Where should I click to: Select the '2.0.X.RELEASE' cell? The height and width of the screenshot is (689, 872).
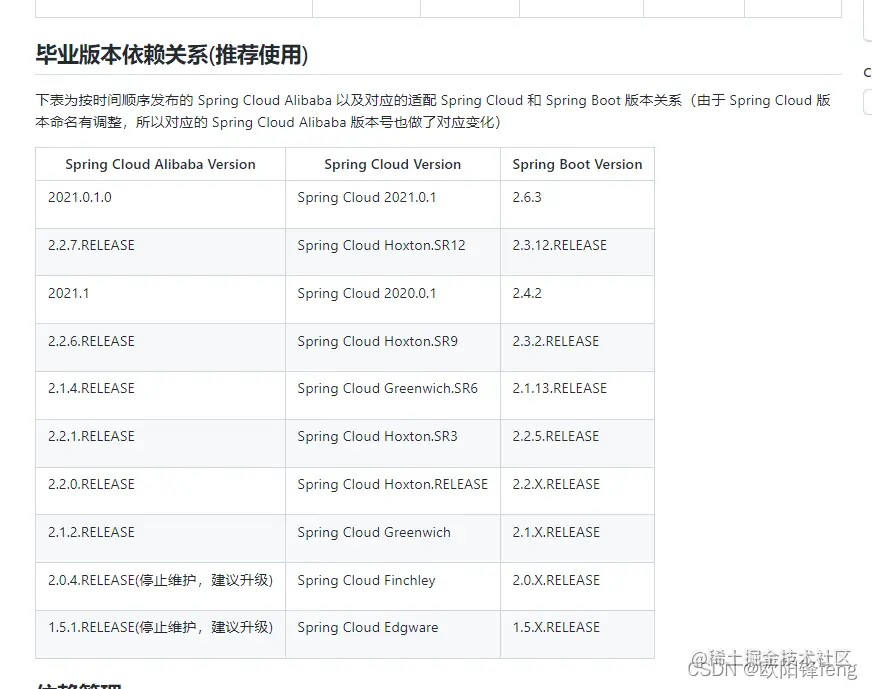point(577,587)
